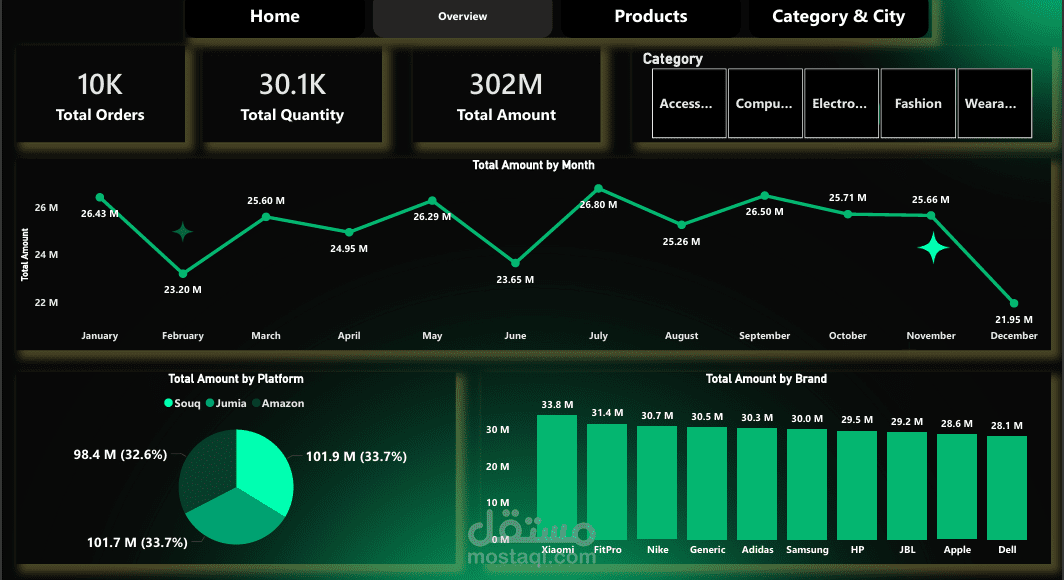
Task: Click the HP brand bar
Action: coord(857,485)
